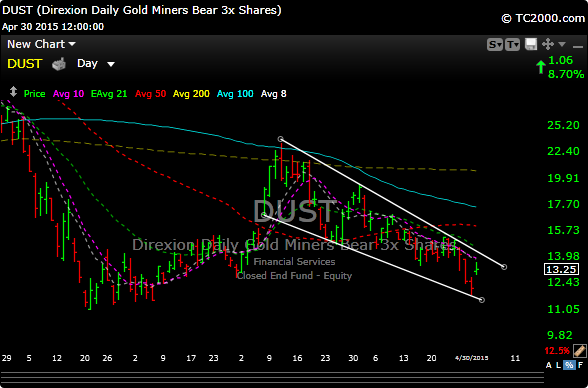Click the 8.70% percent change value
This screenshot has height=388, width=588.
click(x=566, y=74)
